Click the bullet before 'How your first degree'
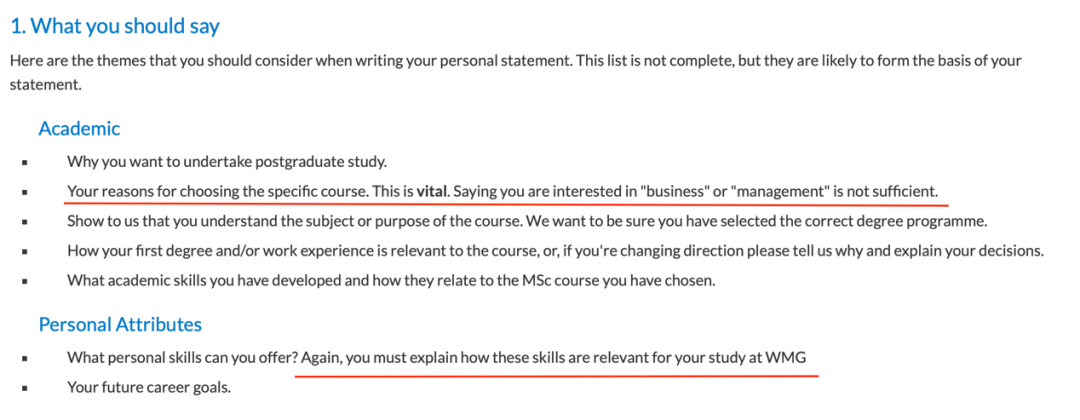This screenshot has height=420, width=1080. click(24, 252)
